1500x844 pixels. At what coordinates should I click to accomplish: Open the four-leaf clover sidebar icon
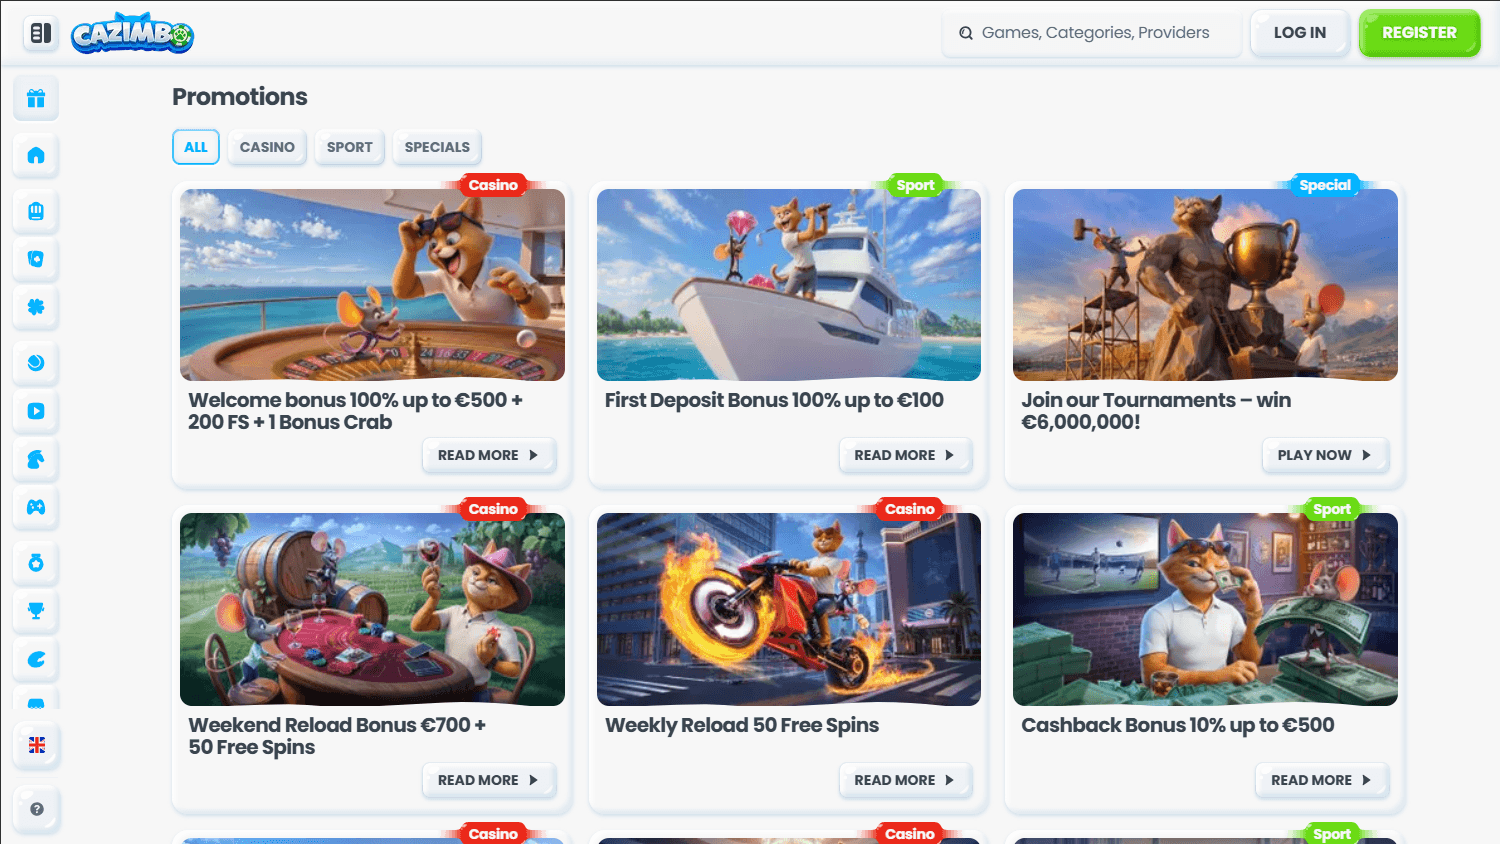point(36,307)
